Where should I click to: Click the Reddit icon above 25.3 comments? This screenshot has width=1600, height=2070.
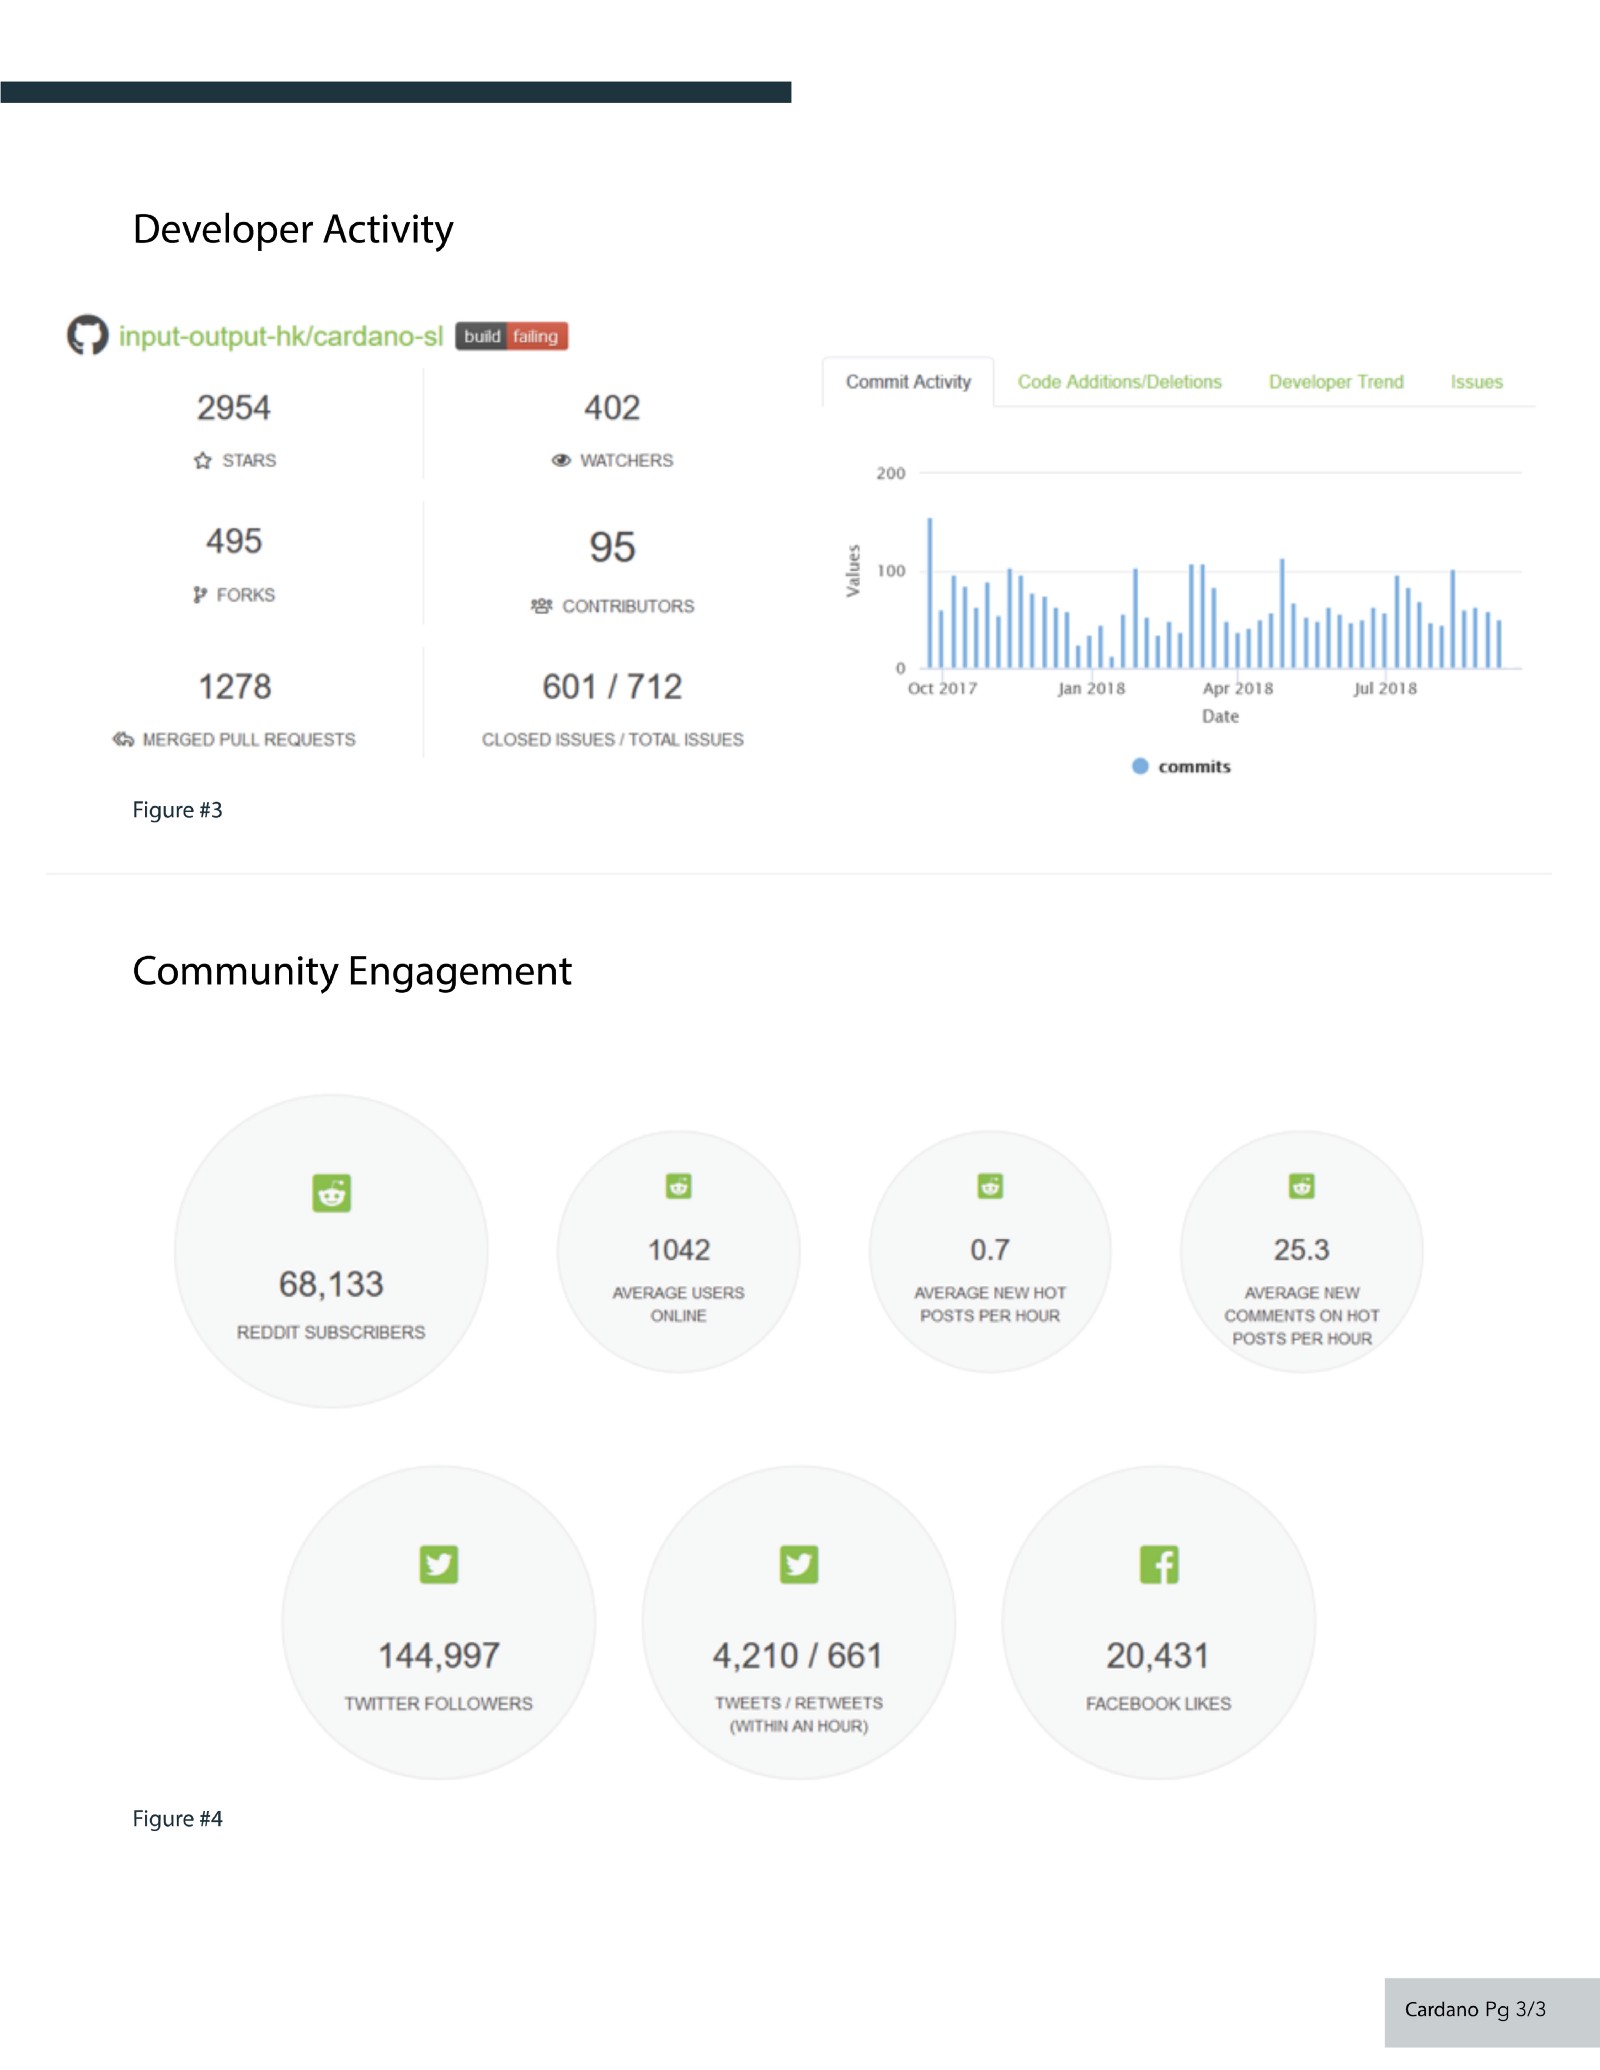[x=1301, y=1186]
